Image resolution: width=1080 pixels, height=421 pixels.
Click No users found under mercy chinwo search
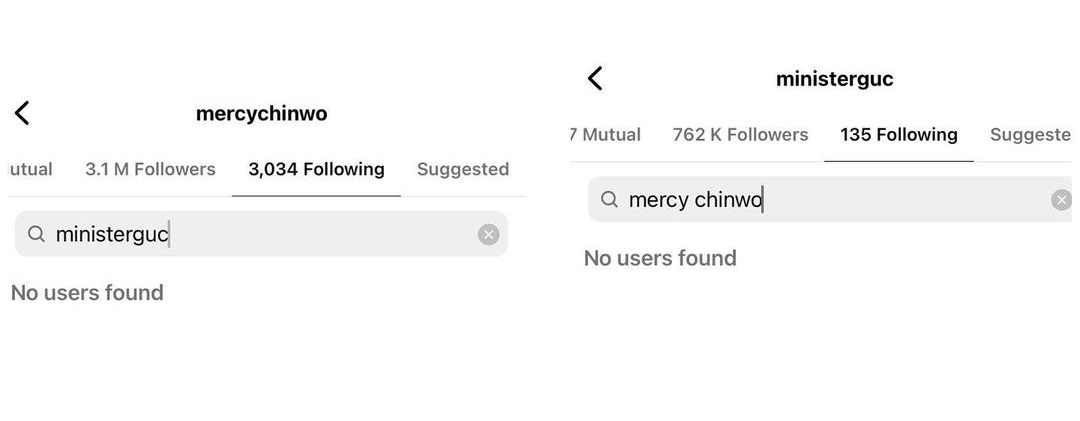click(x=661, y=258)
